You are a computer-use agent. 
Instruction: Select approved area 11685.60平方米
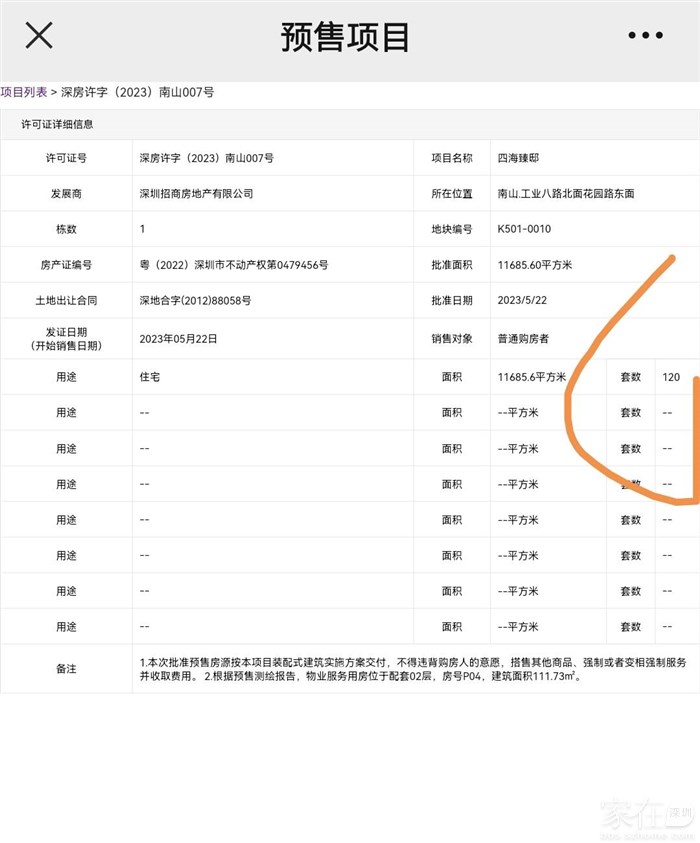point(535,265)
